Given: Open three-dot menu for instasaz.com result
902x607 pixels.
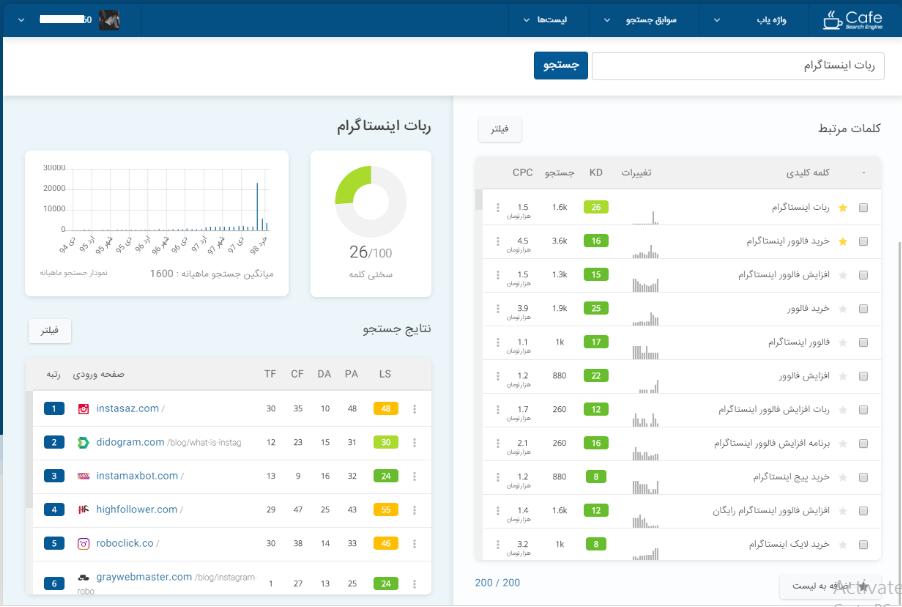Looking at the screenshot, I should point(415,409).
